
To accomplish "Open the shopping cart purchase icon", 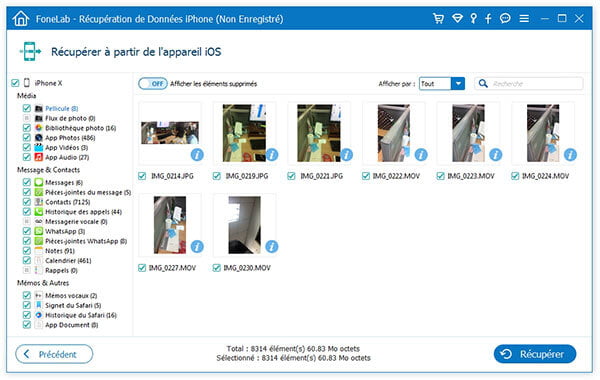I will click(x=439, y=18).
